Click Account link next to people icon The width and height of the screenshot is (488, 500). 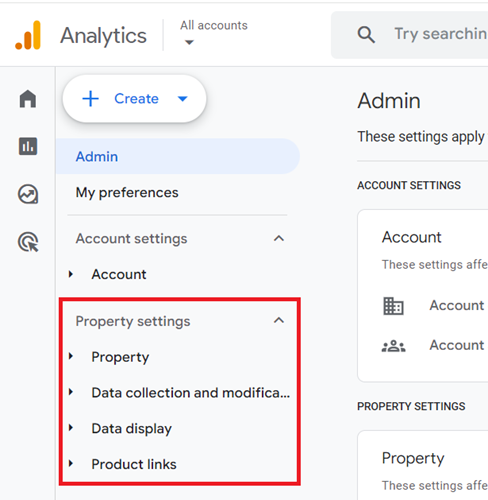click(x=457, y=345)
